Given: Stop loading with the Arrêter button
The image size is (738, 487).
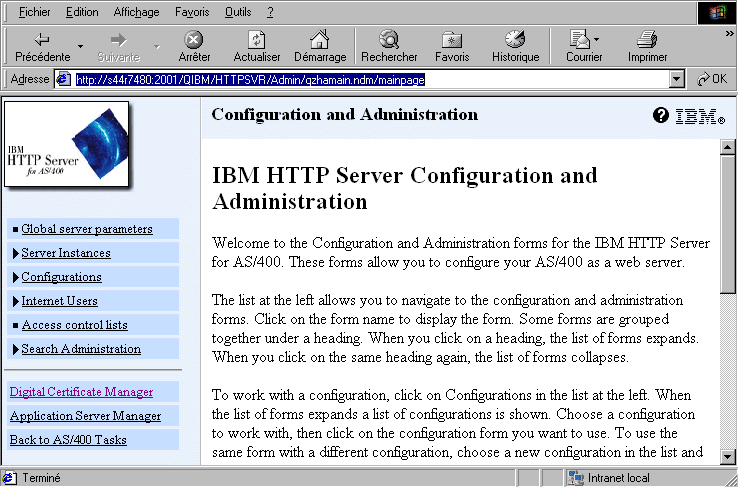Looking at the screenshot, I should coord(194,47).
